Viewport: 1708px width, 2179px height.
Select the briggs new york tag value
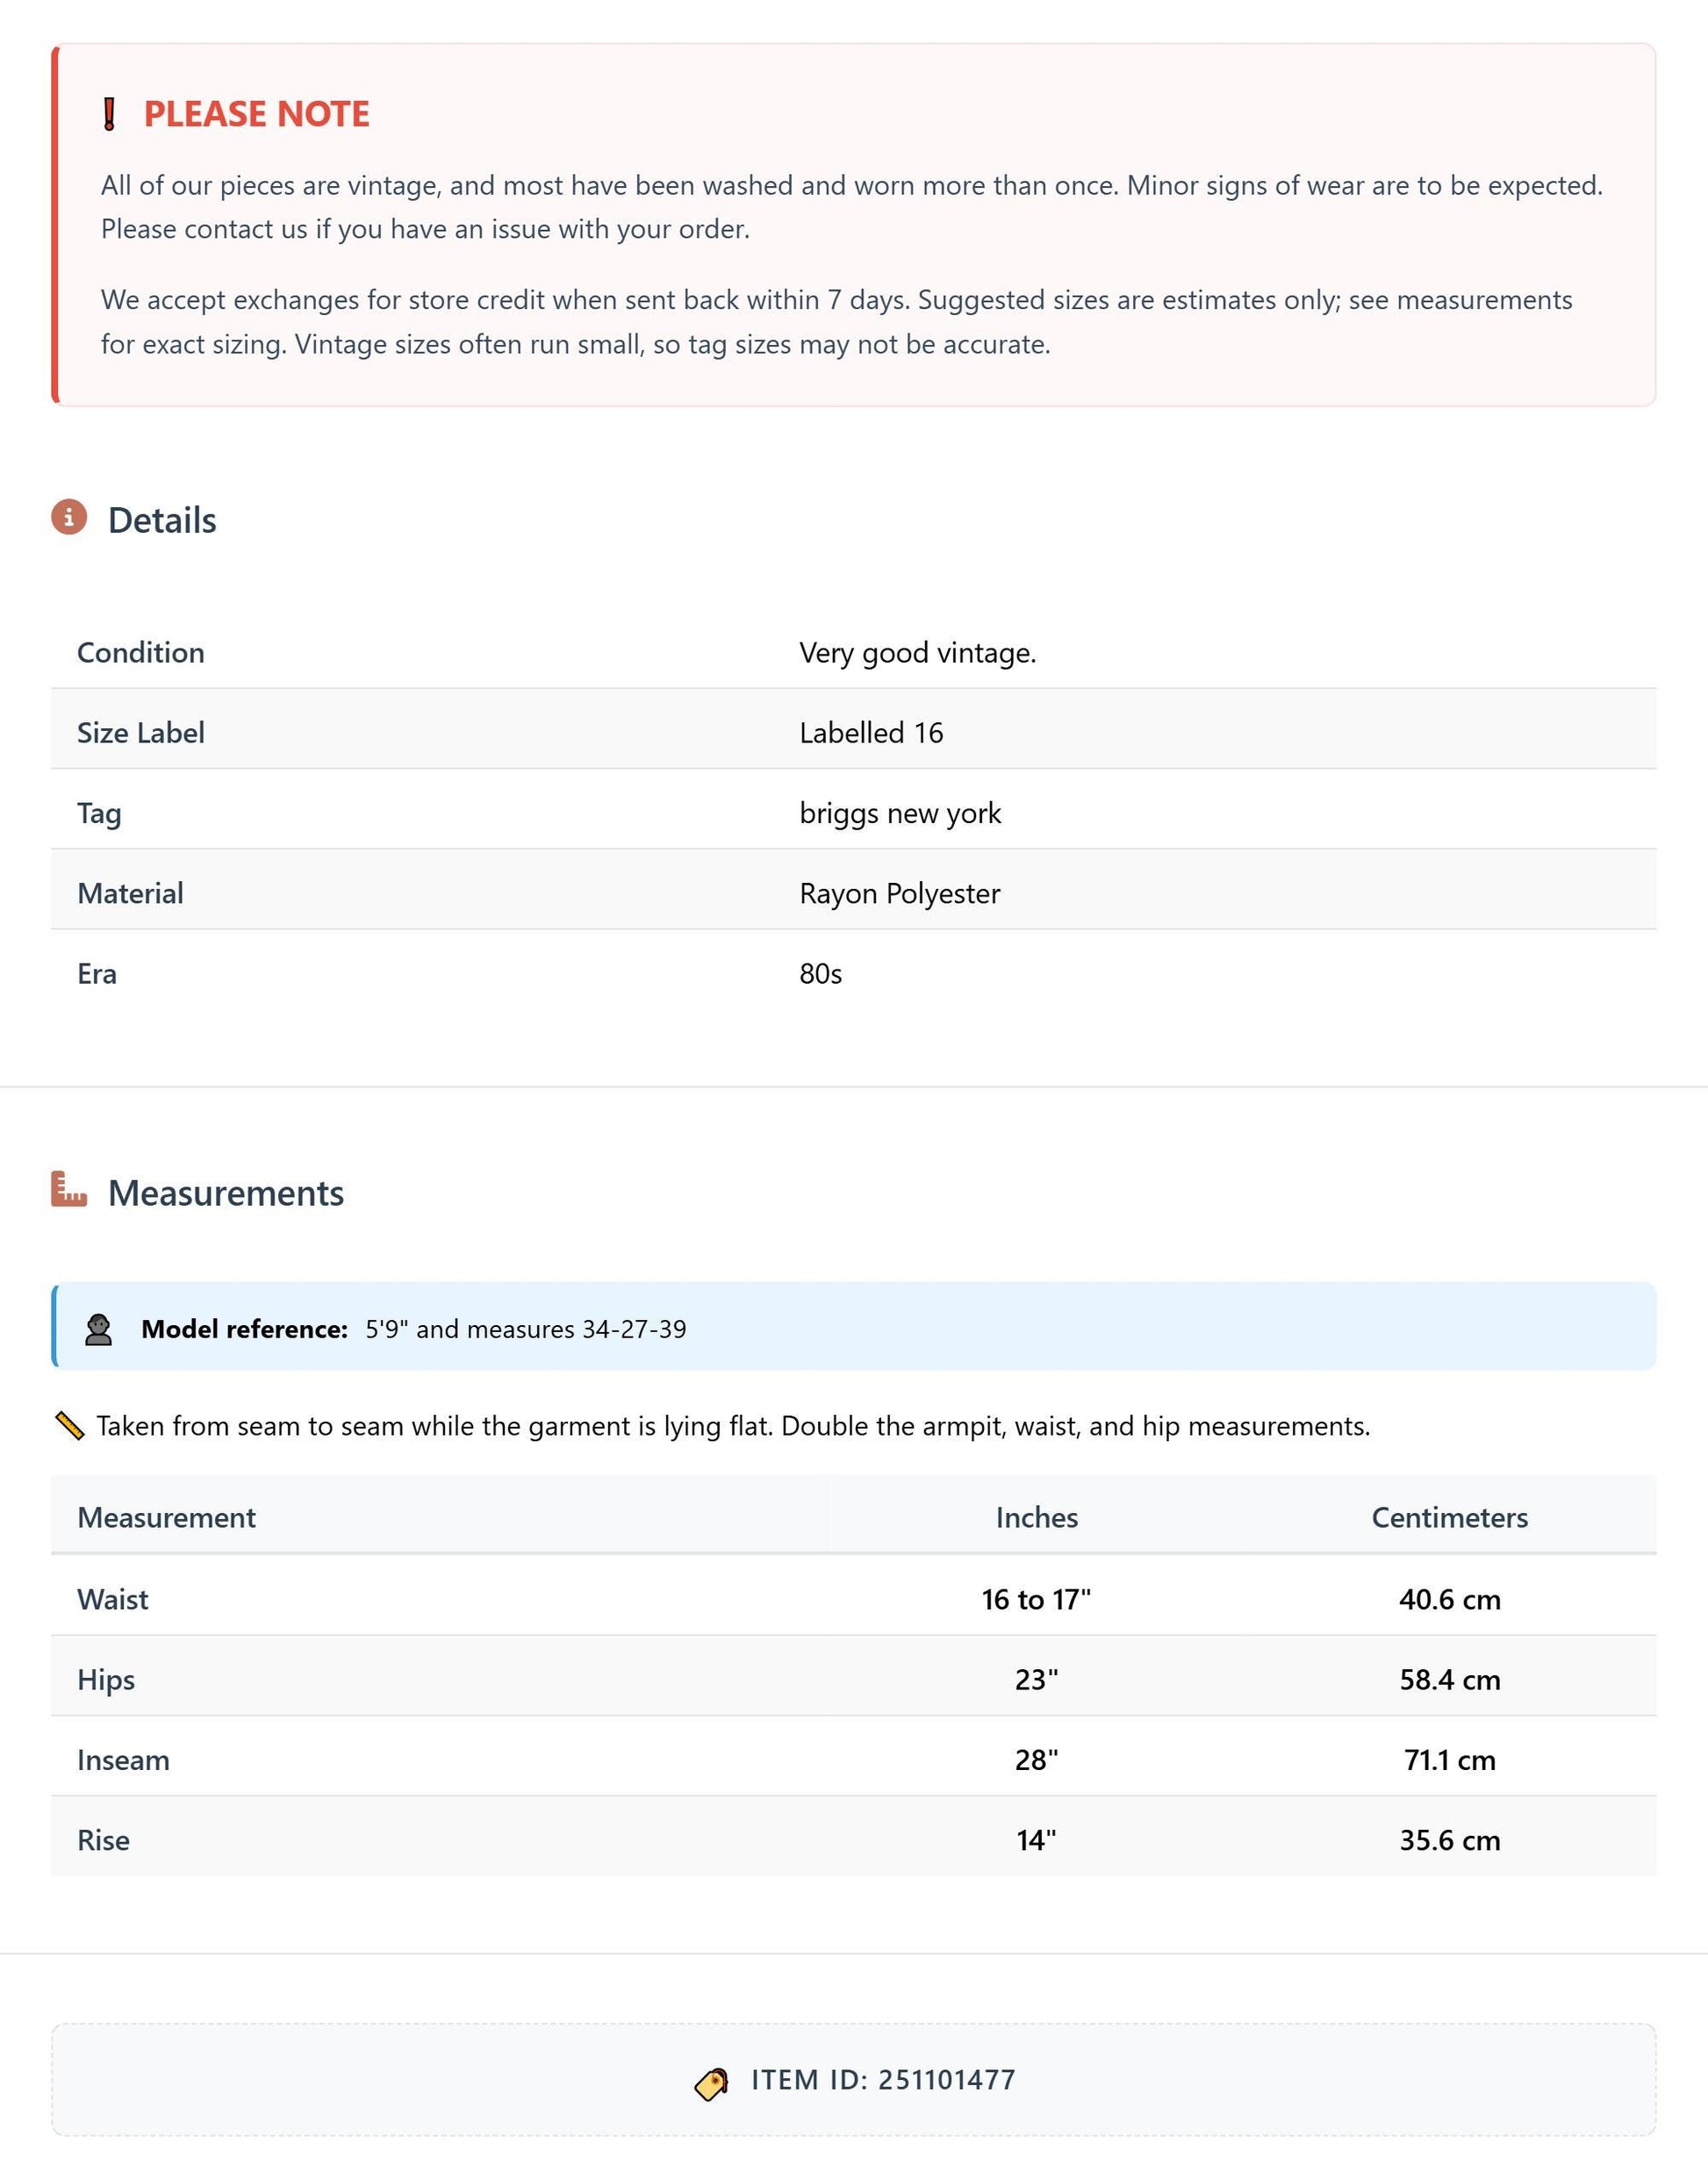pos(900,814)
